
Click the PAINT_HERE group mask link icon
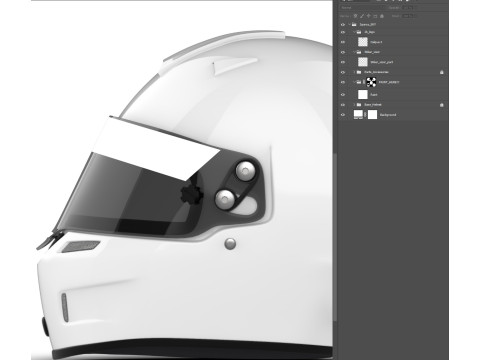364,82
